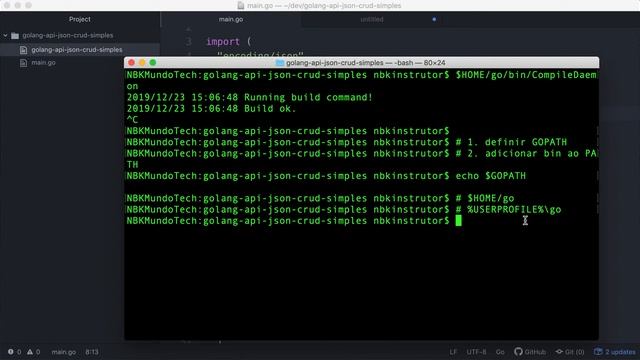The image size is (640, 360).
Task: Click the modified dot on untitled tab
Action: (434, 19)
